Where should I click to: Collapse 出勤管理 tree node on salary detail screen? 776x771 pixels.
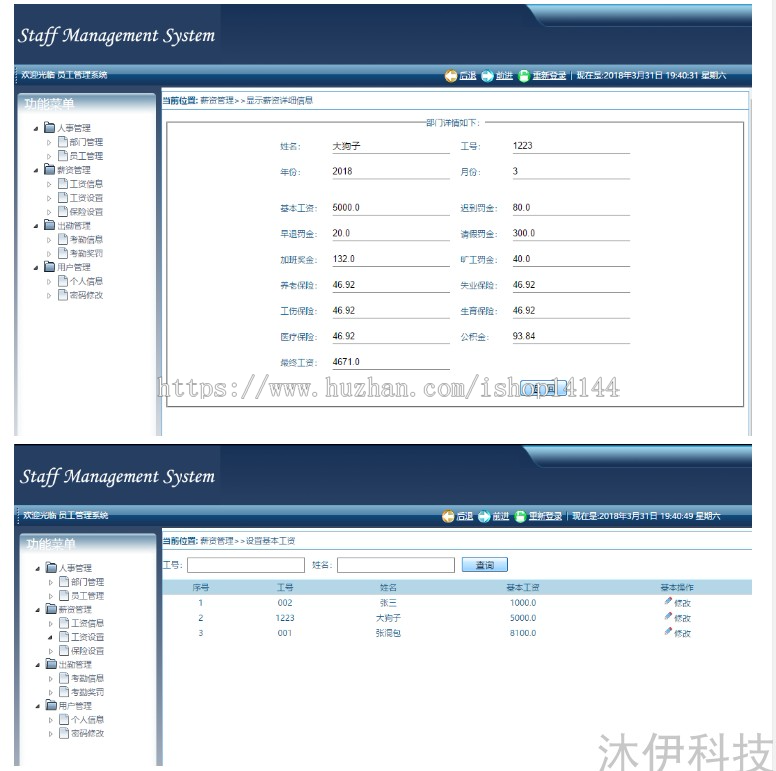(x=36, y=226)
